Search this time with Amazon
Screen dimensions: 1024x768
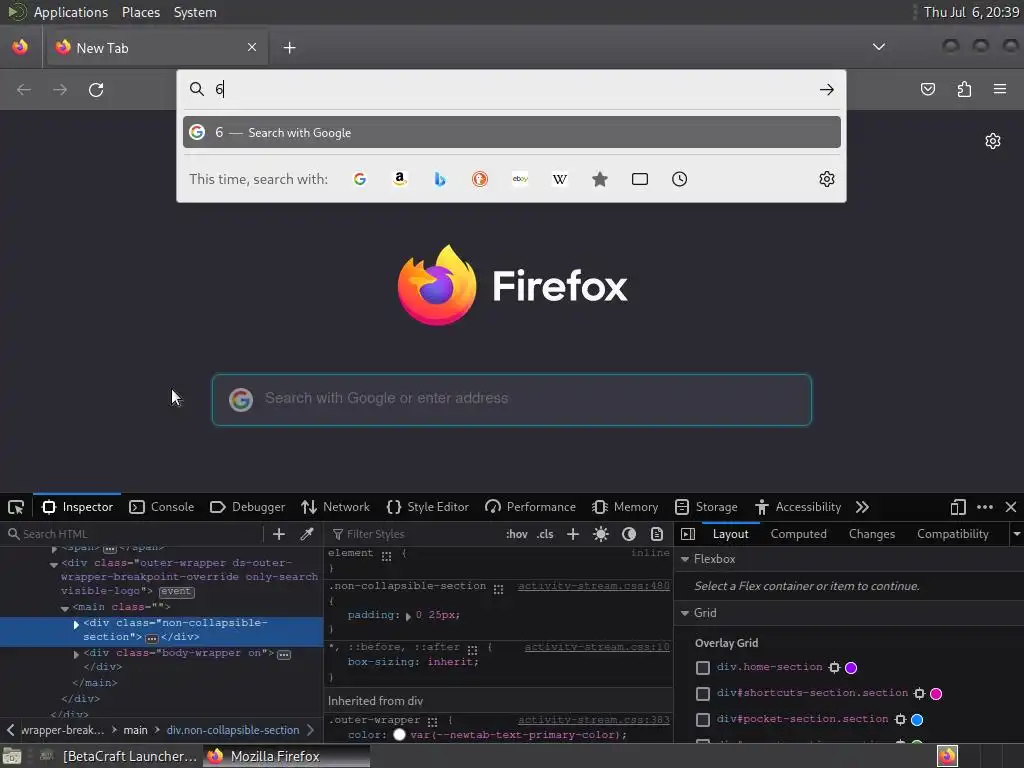coord(400,179)
